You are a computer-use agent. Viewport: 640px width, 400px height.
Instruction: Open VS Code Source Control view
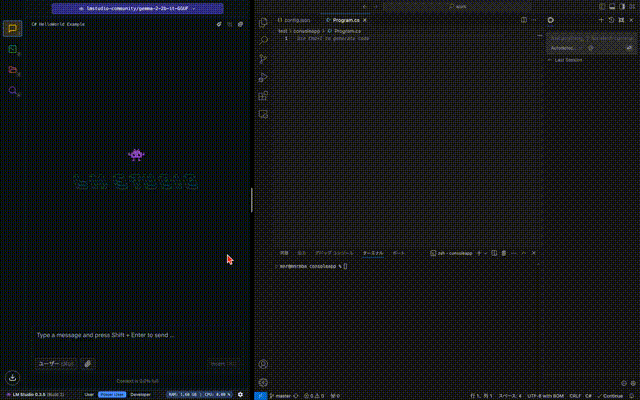[x=263, y=59]
